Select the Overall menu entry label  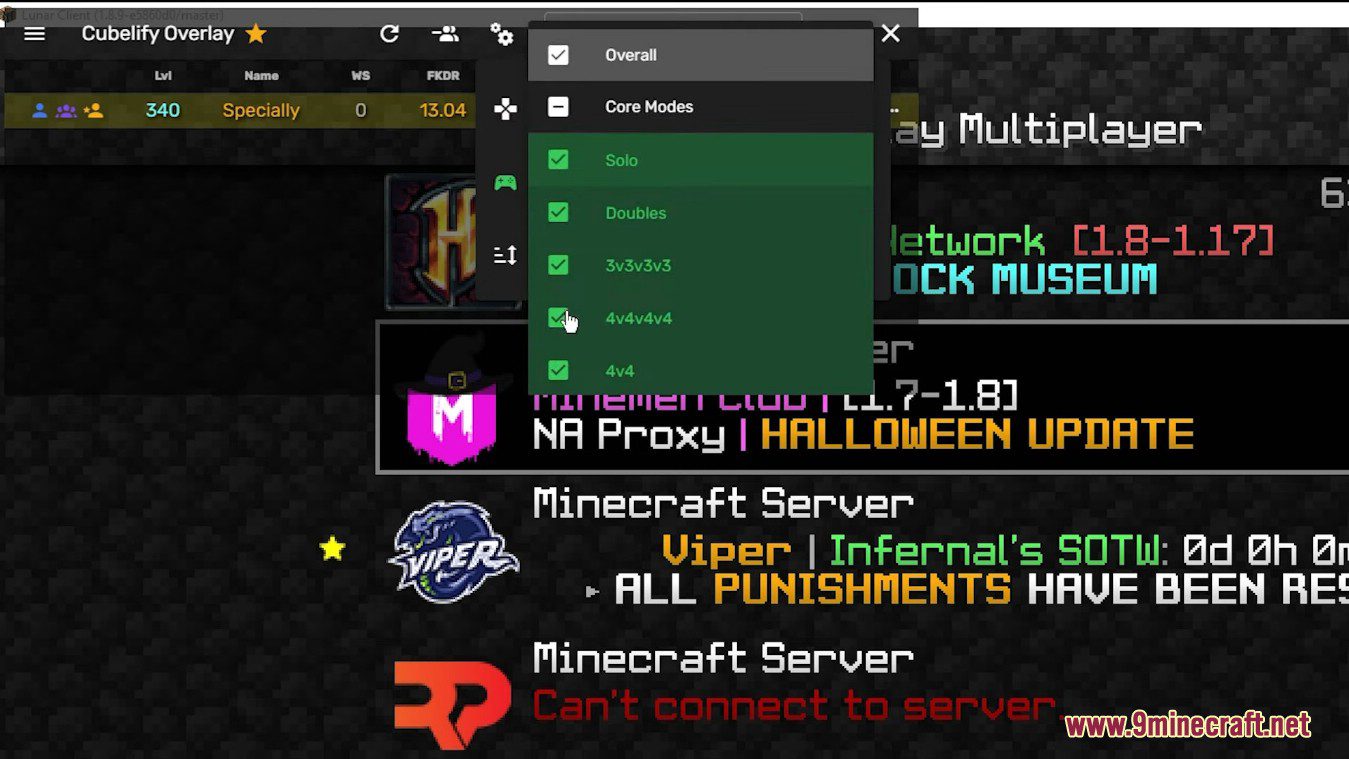631,55
